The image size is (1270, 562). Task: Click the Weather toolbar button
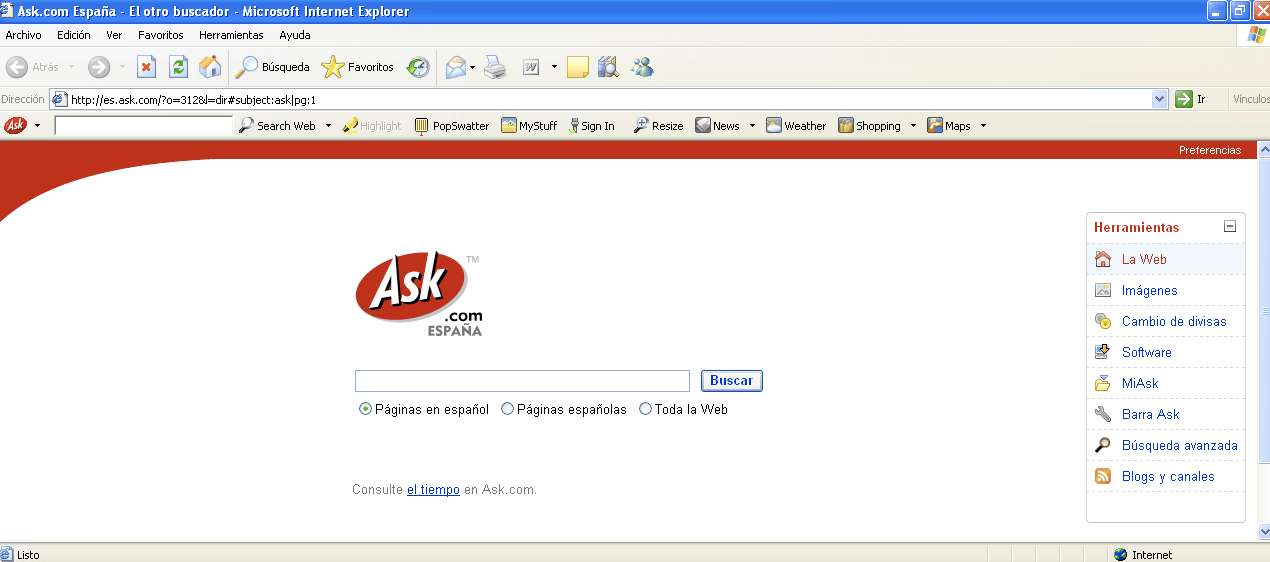(x=796, y=126)
